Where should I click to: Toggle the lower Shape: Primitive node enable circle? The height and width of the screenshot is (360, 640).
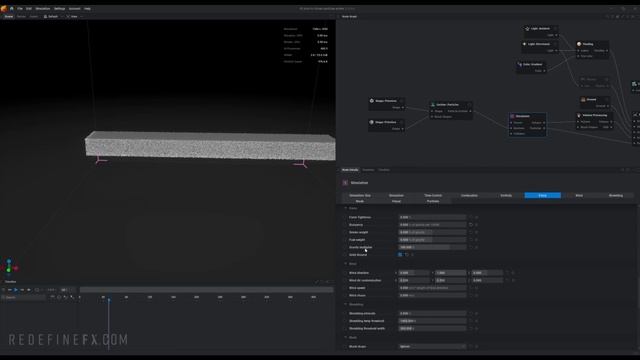402,122
